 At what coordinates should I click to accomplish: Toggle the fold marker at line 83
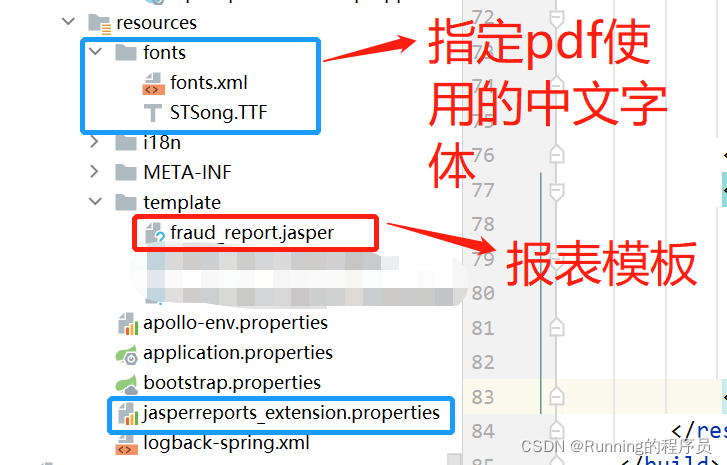click(556, 396)
